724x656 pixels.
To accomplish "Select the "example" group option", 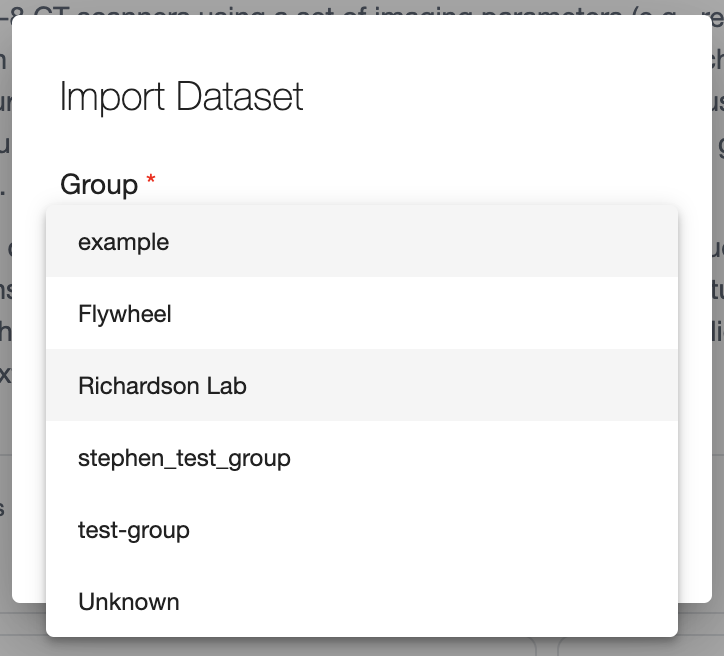I will click(x=362, y=241).
